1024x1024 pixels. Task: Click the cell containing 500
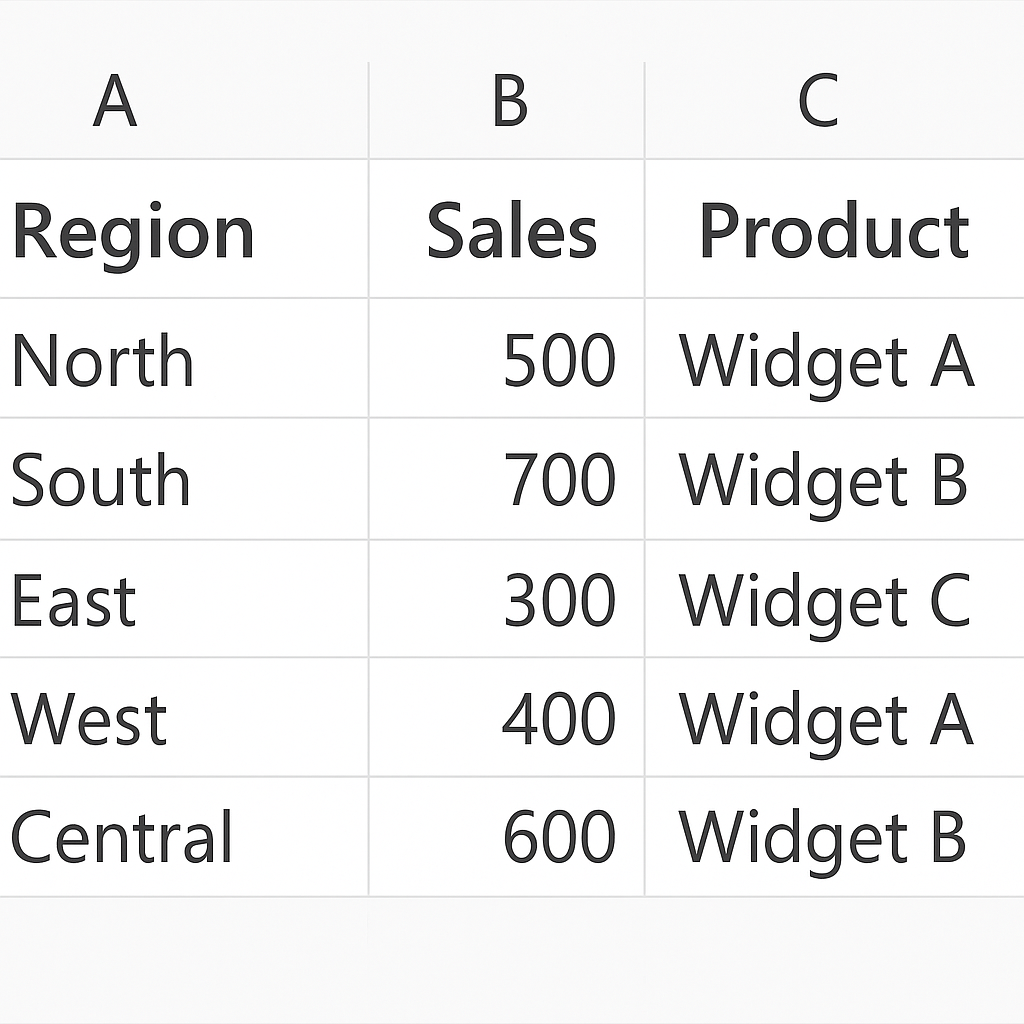coord(558,360)
